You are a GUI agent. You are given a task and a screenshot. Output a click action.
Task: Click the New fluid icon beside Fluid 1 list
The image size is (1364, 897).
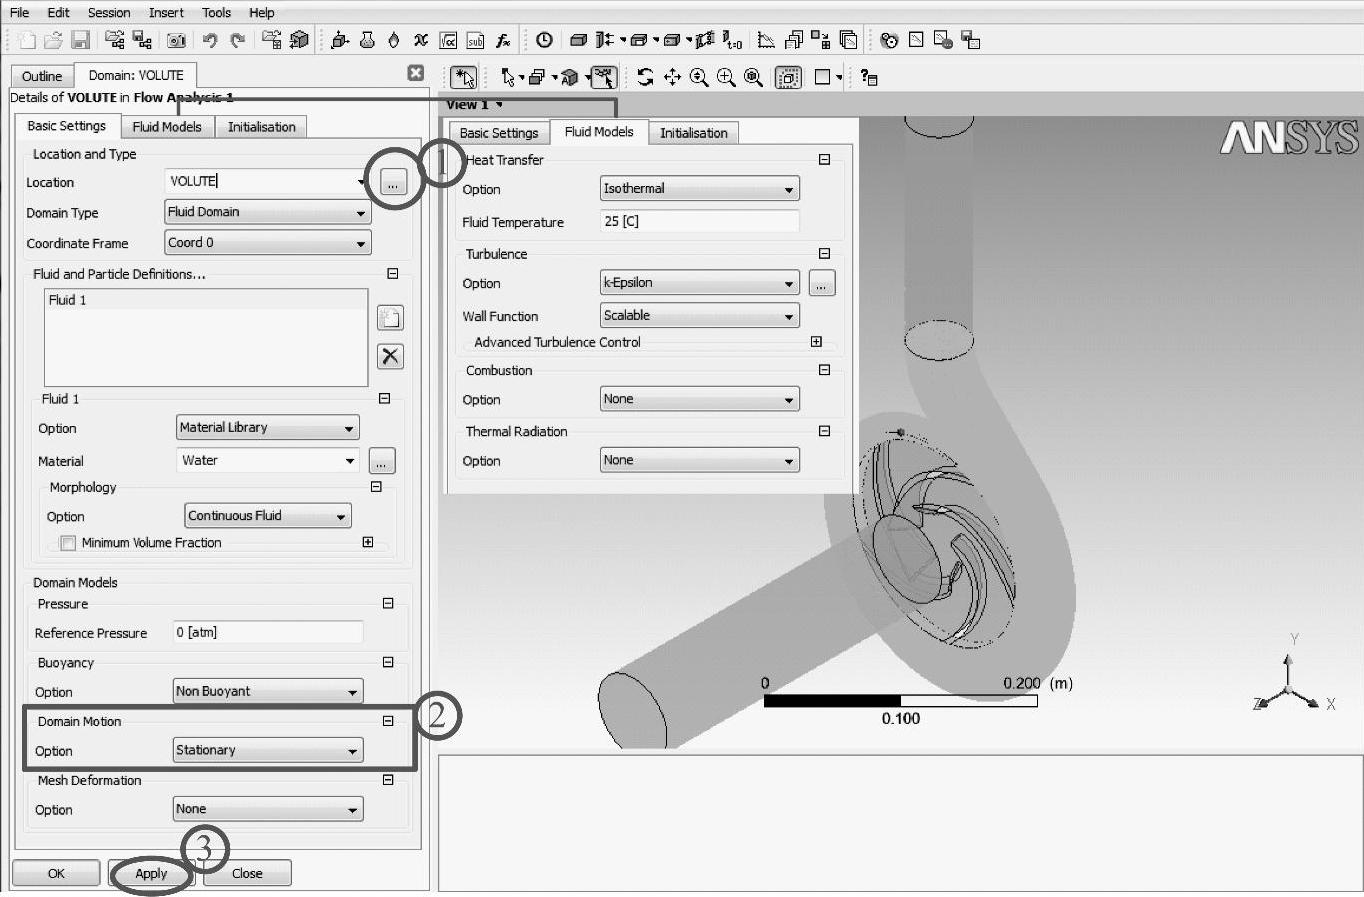[x=390, y=318]
